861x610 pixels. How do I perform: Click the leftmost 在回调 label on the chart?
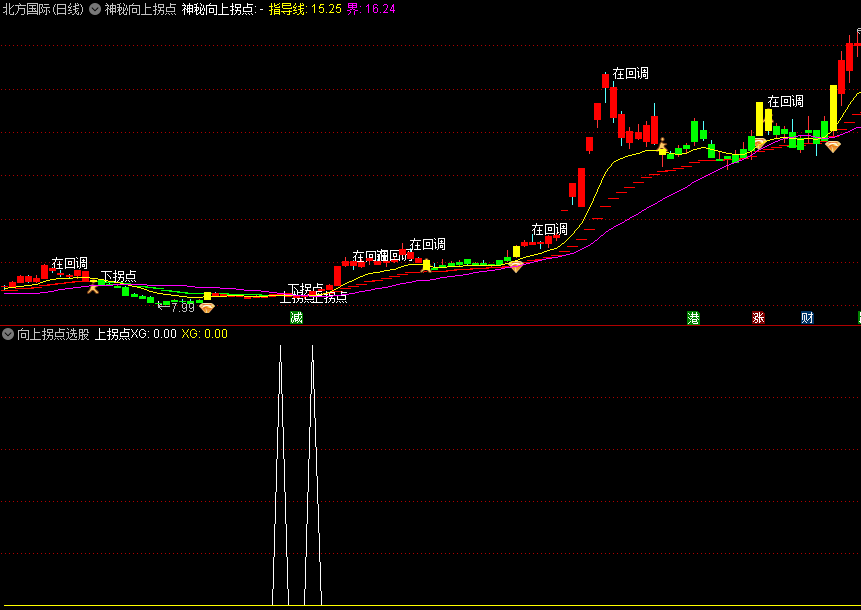(70, 264)
